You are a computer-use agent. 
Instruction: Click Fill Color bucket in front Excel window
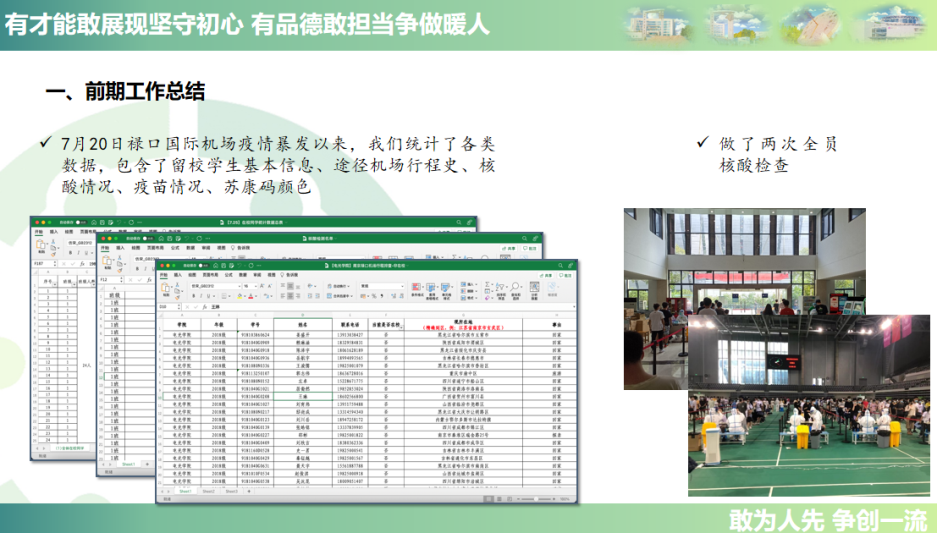(240, 296)
